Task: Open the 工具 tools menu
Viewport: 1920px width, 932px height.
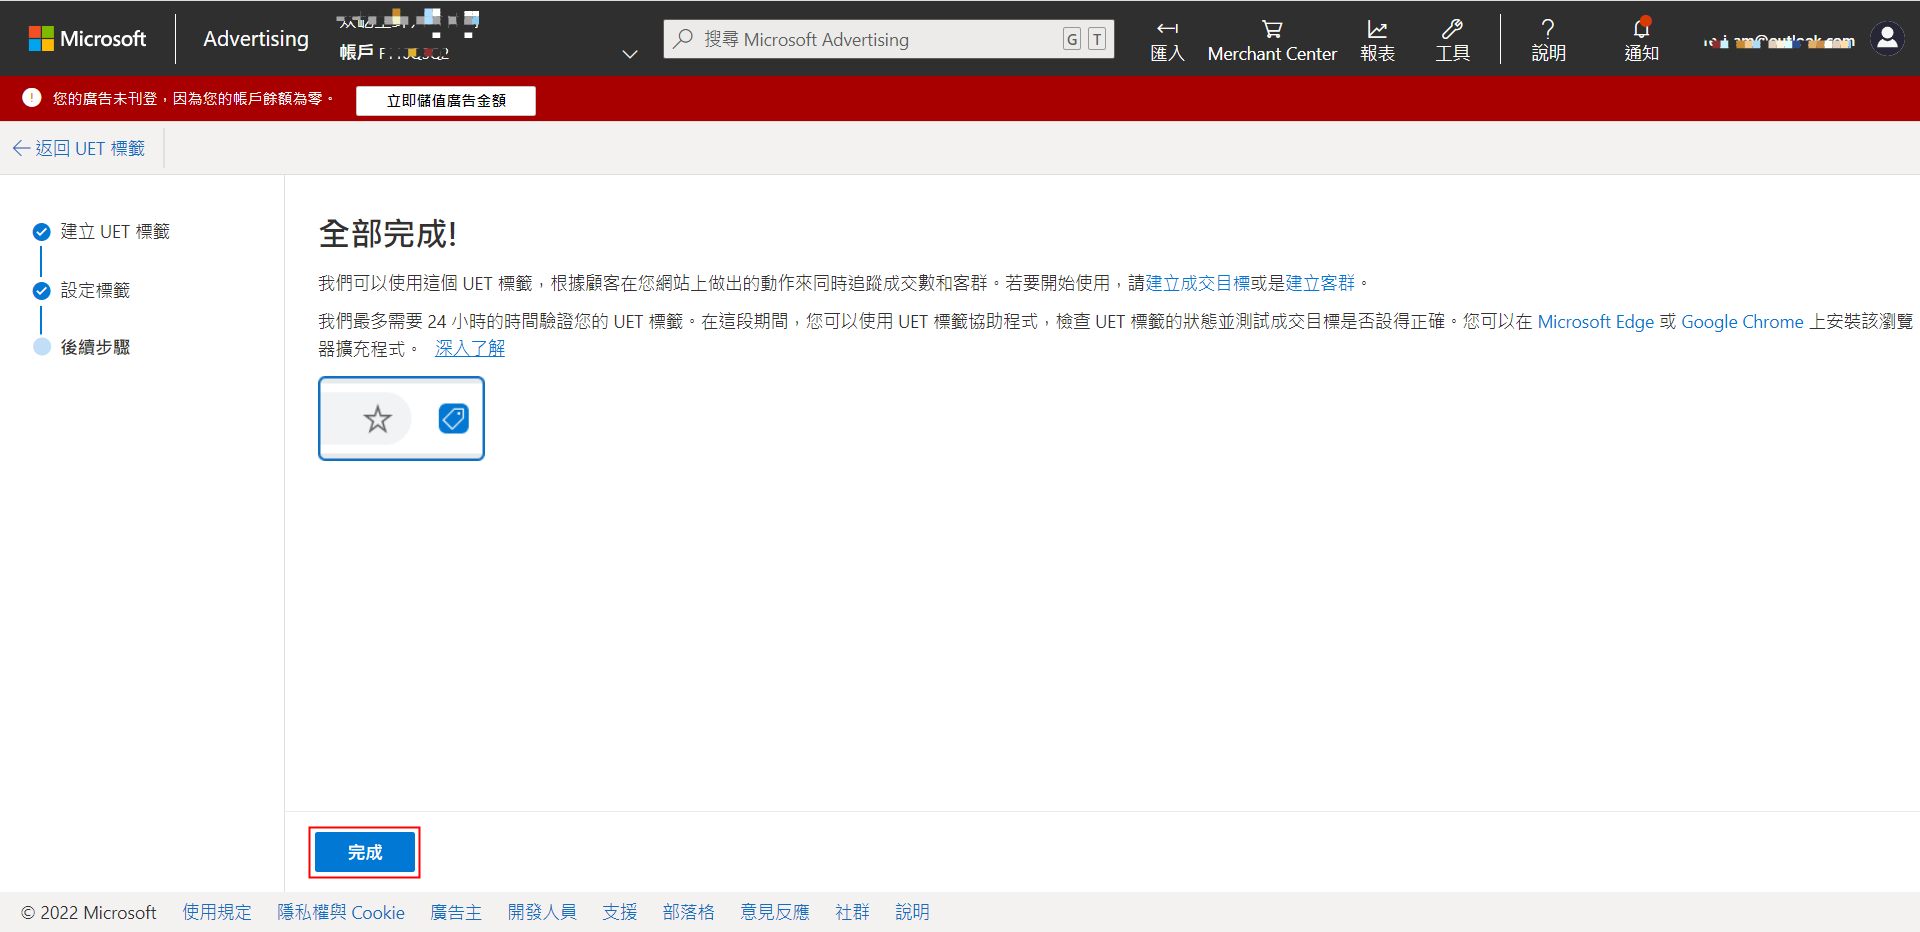Action: pyautogui.click(x=1452, y=40)
